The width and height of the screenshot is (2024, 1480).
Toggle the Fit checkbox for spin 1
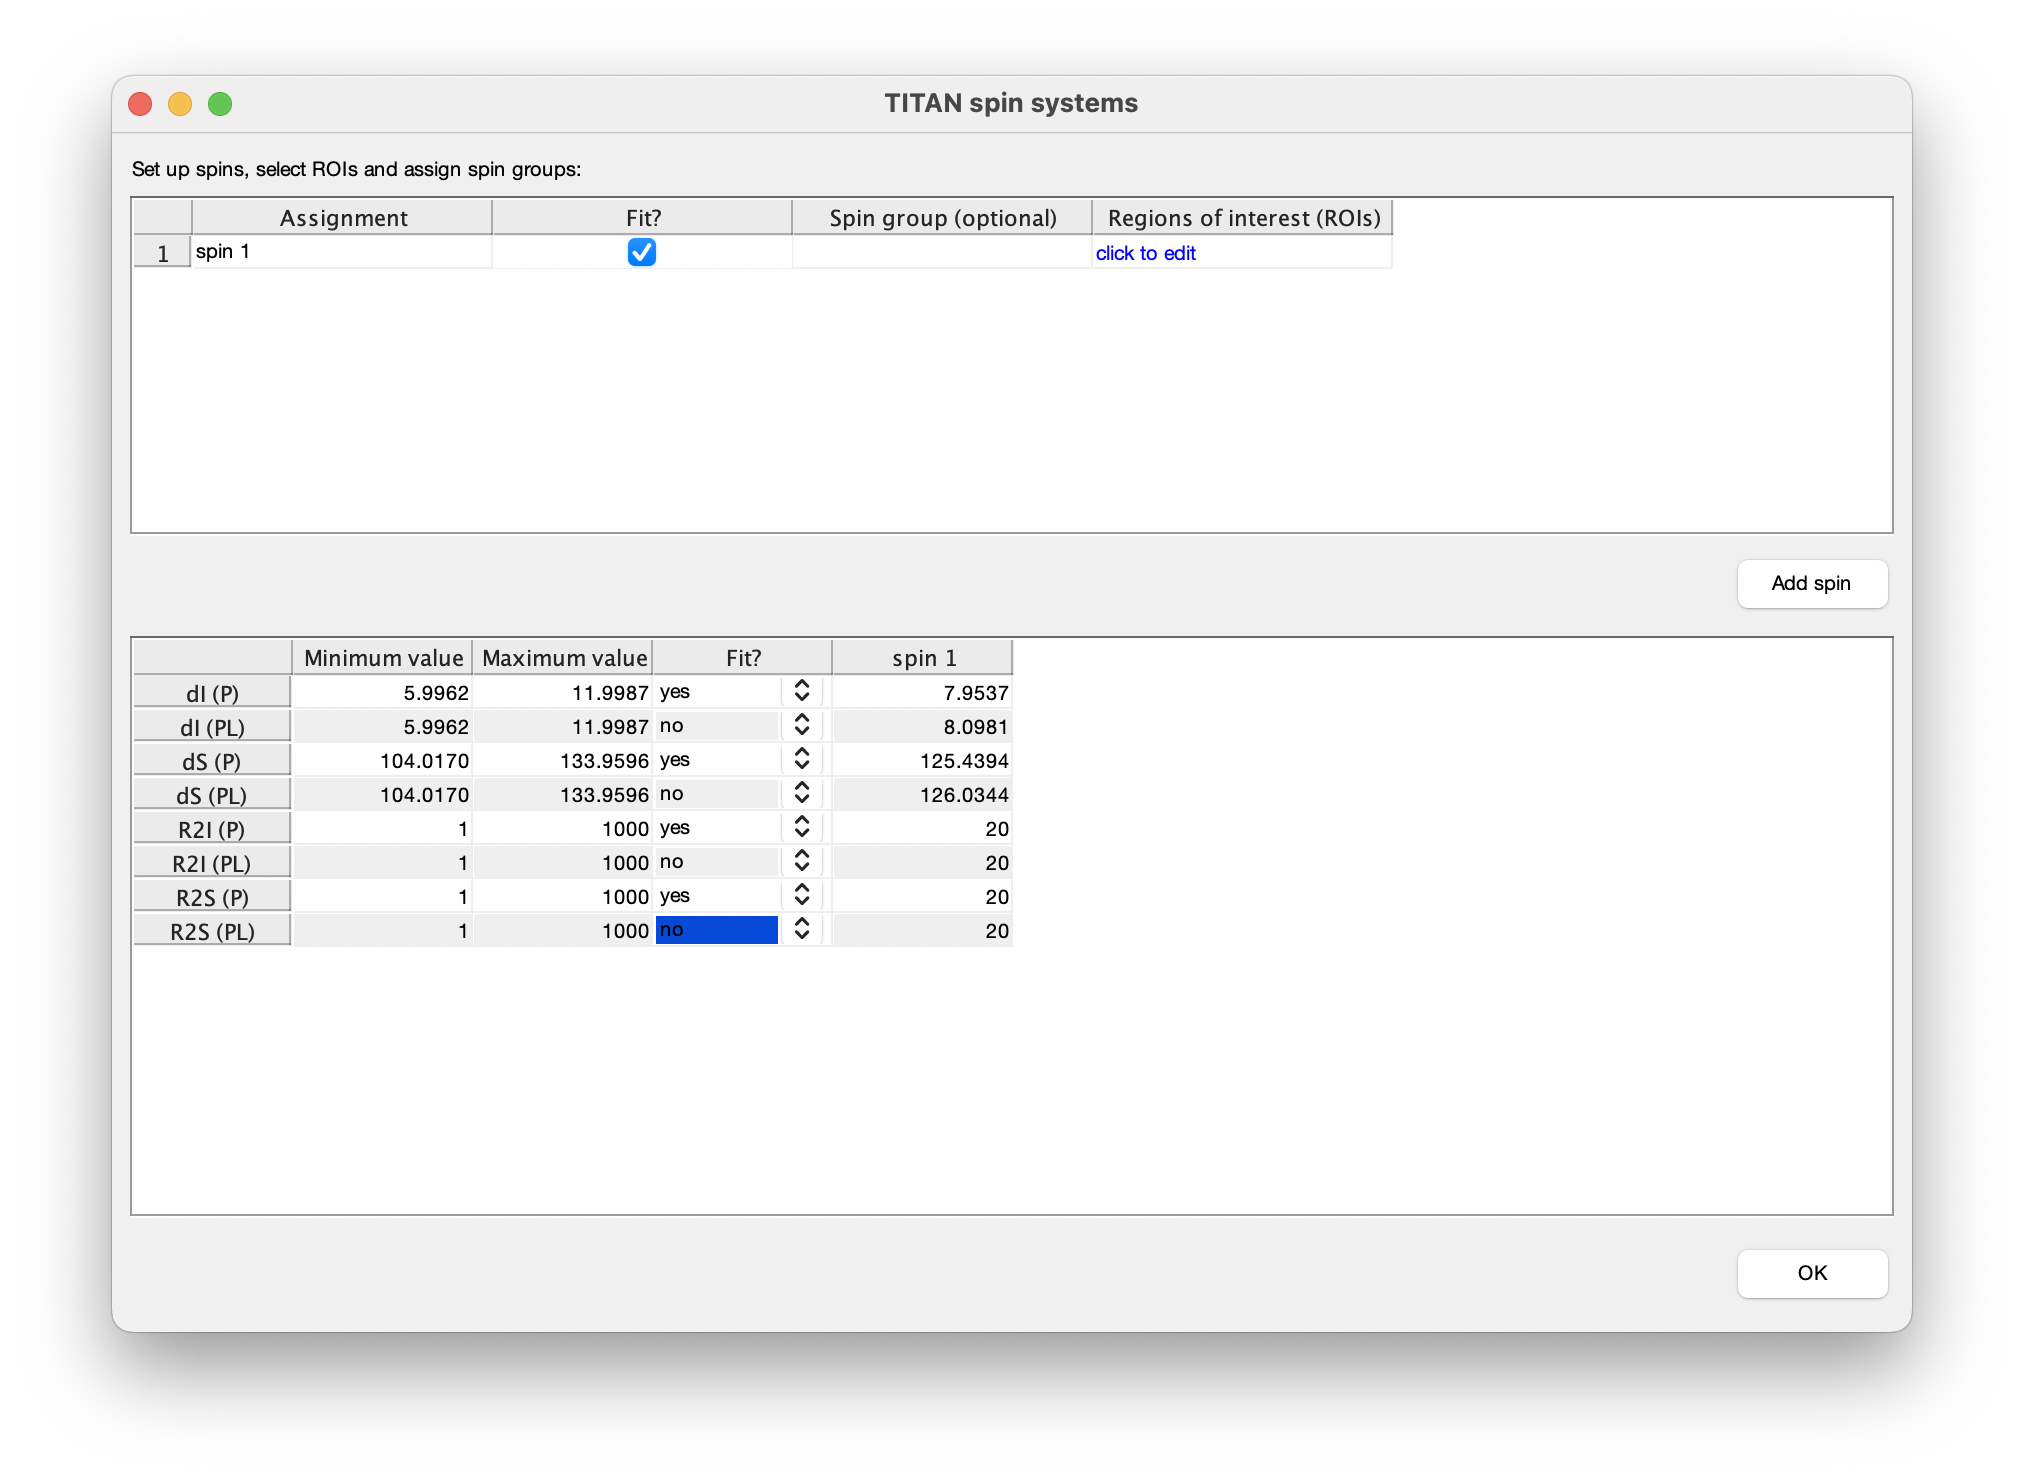point(642,252)
